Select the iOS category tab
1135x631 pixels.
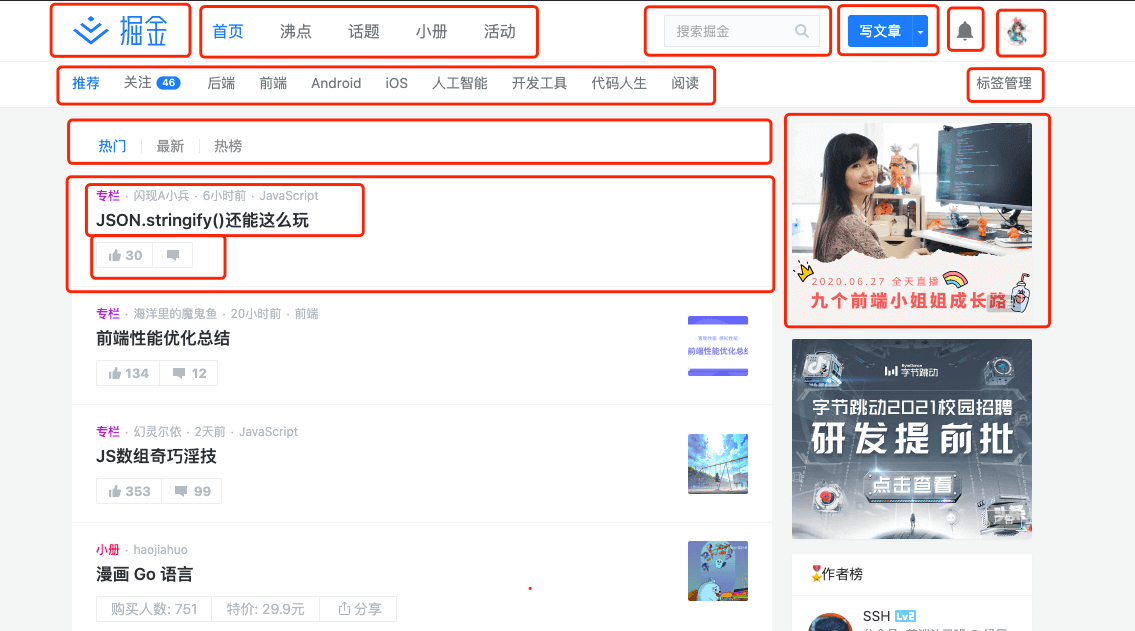[396, 83]
